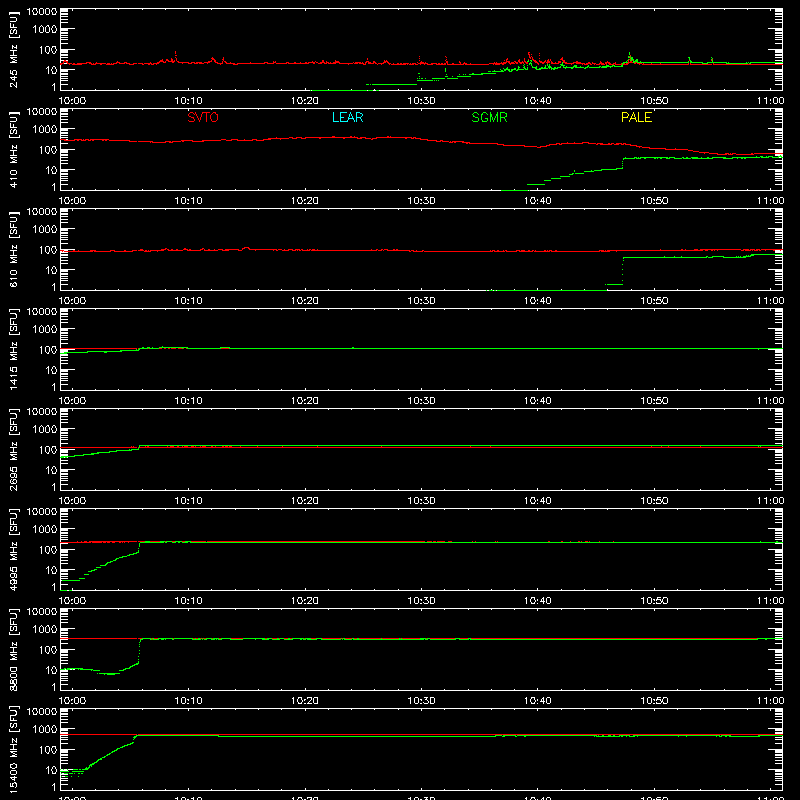Click 10:10 label under the 245 MHz plot

[x=188, y=101]
